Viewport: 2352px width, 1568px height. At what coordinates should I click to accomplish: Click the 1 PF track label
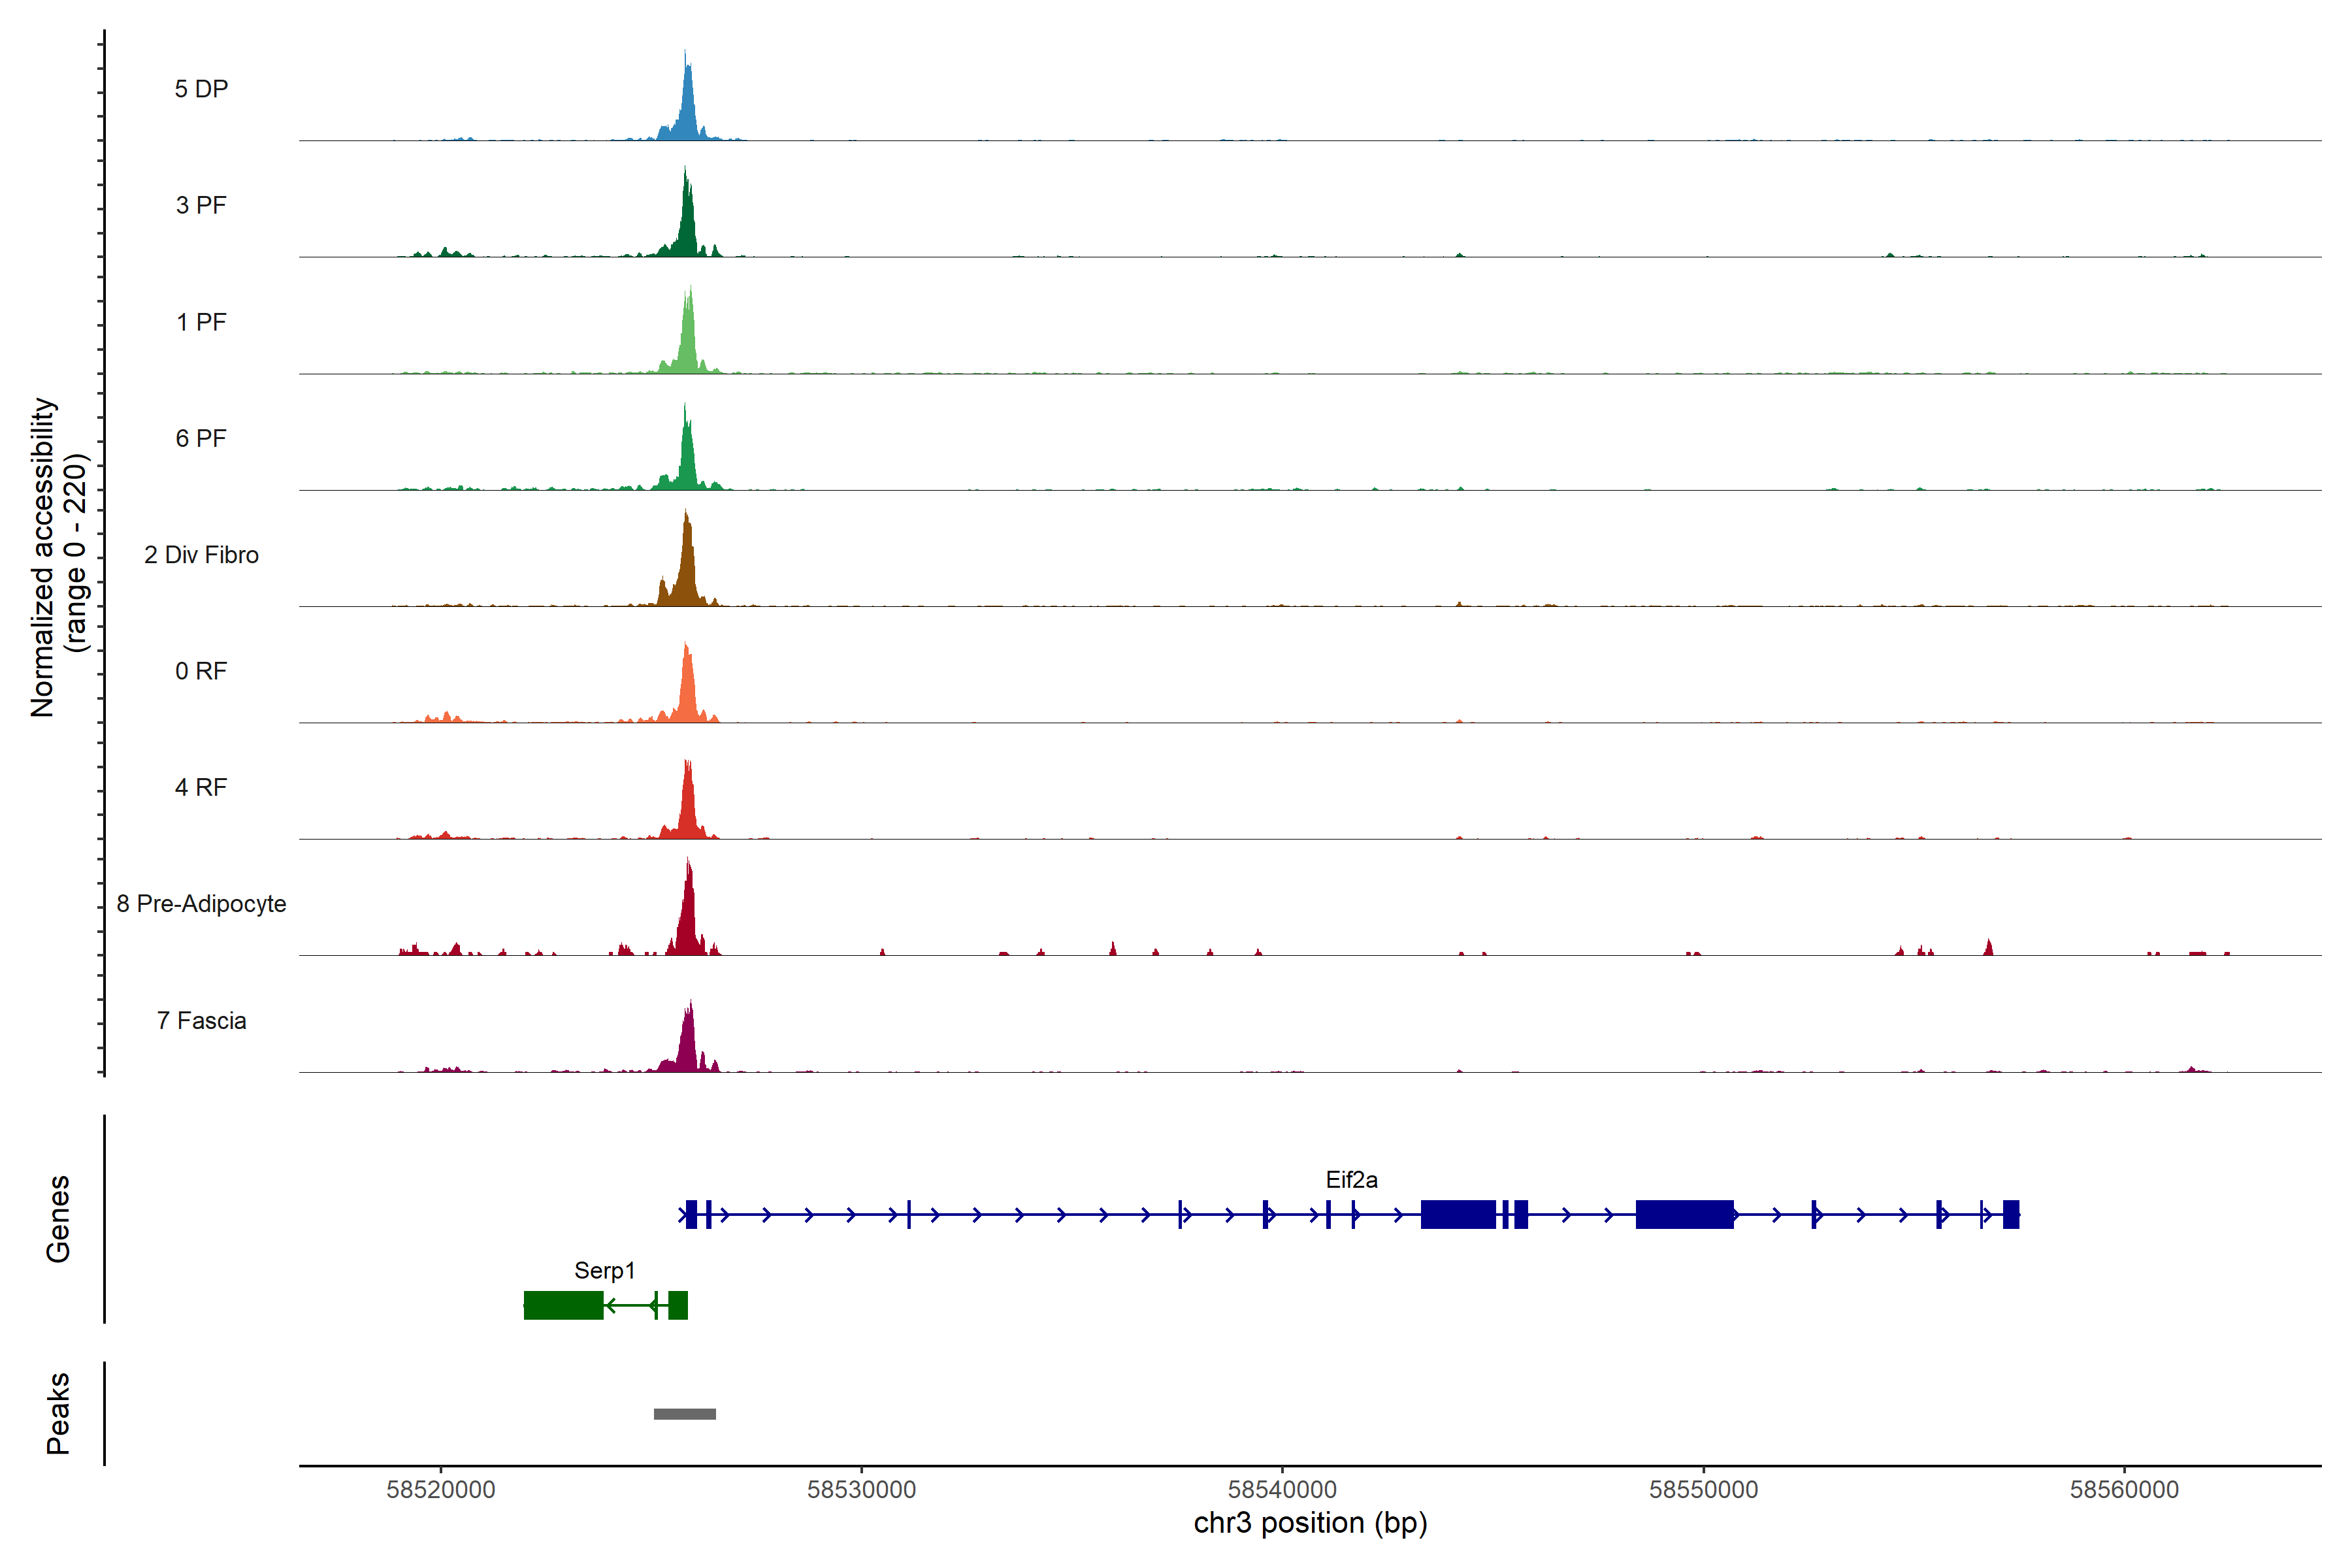[201, 322]
